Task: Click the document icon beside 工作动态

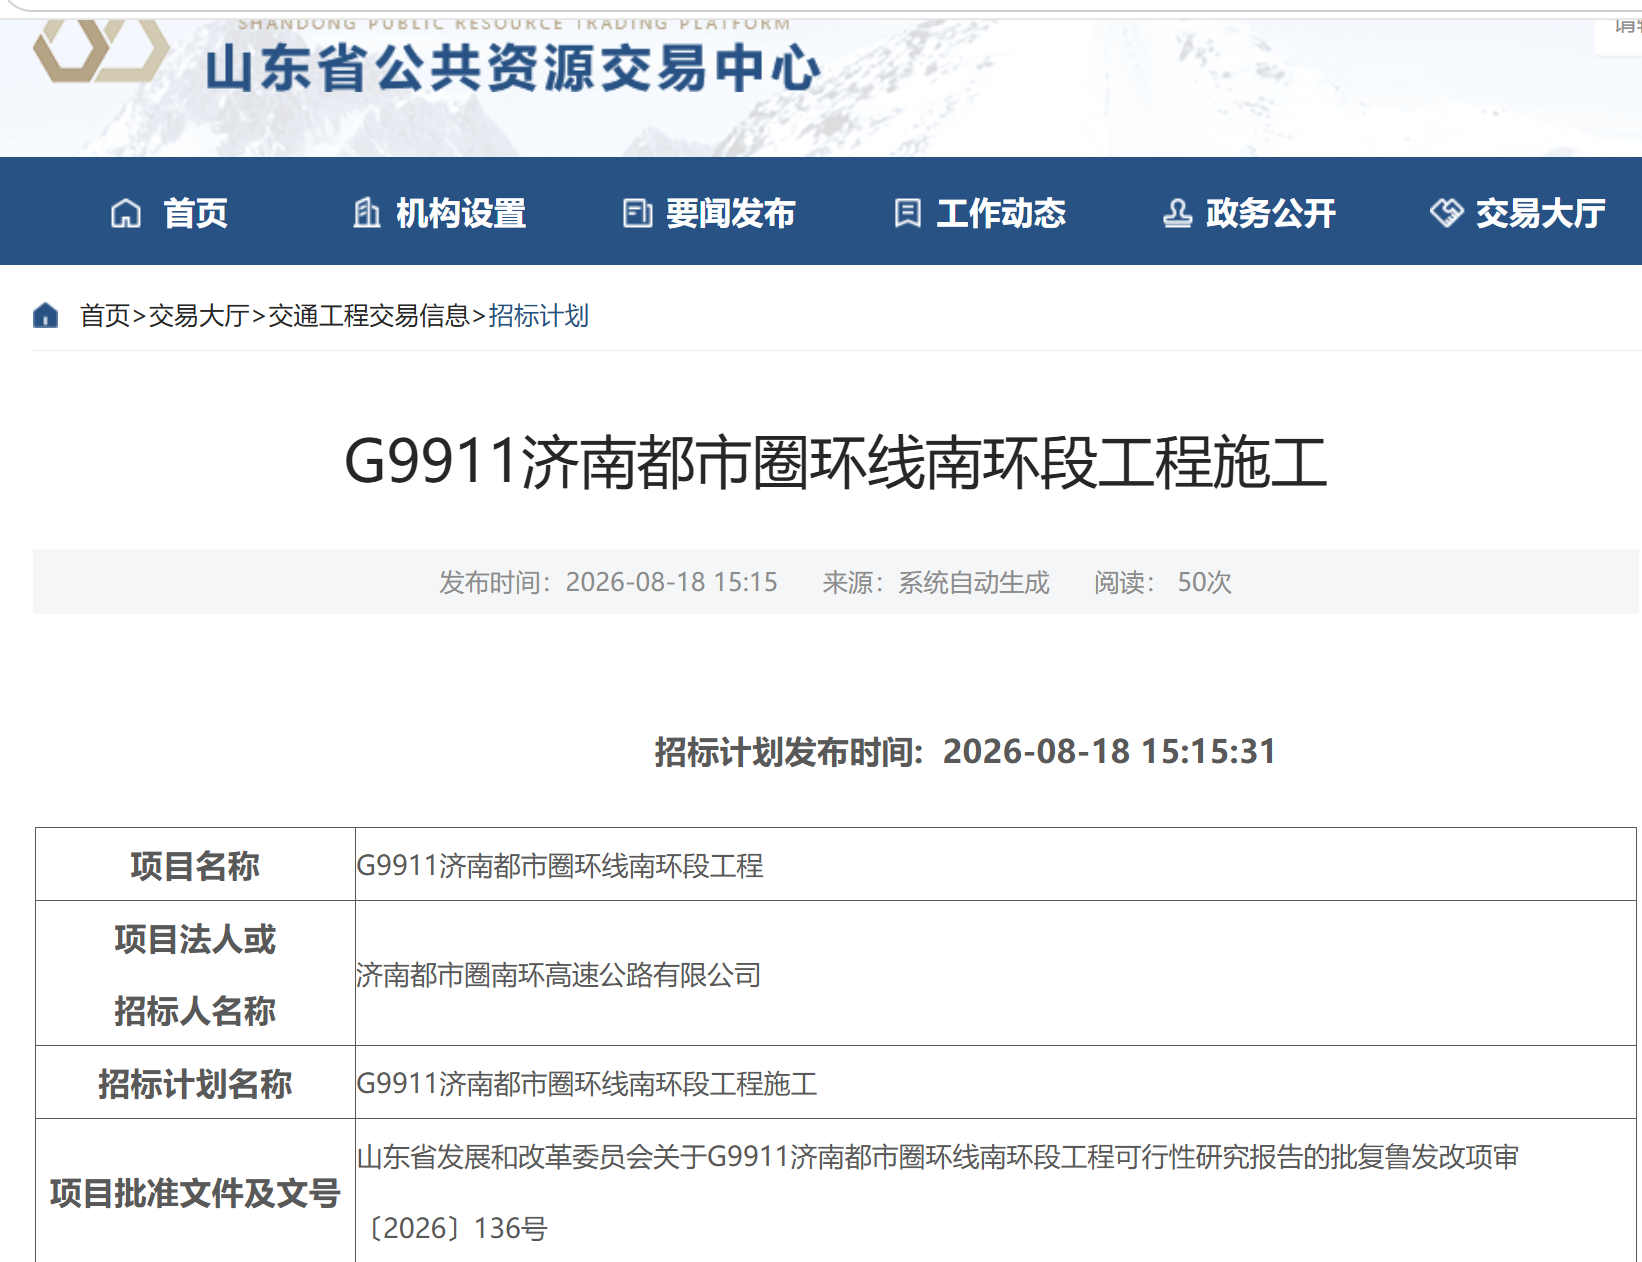Action: [907, 213]
